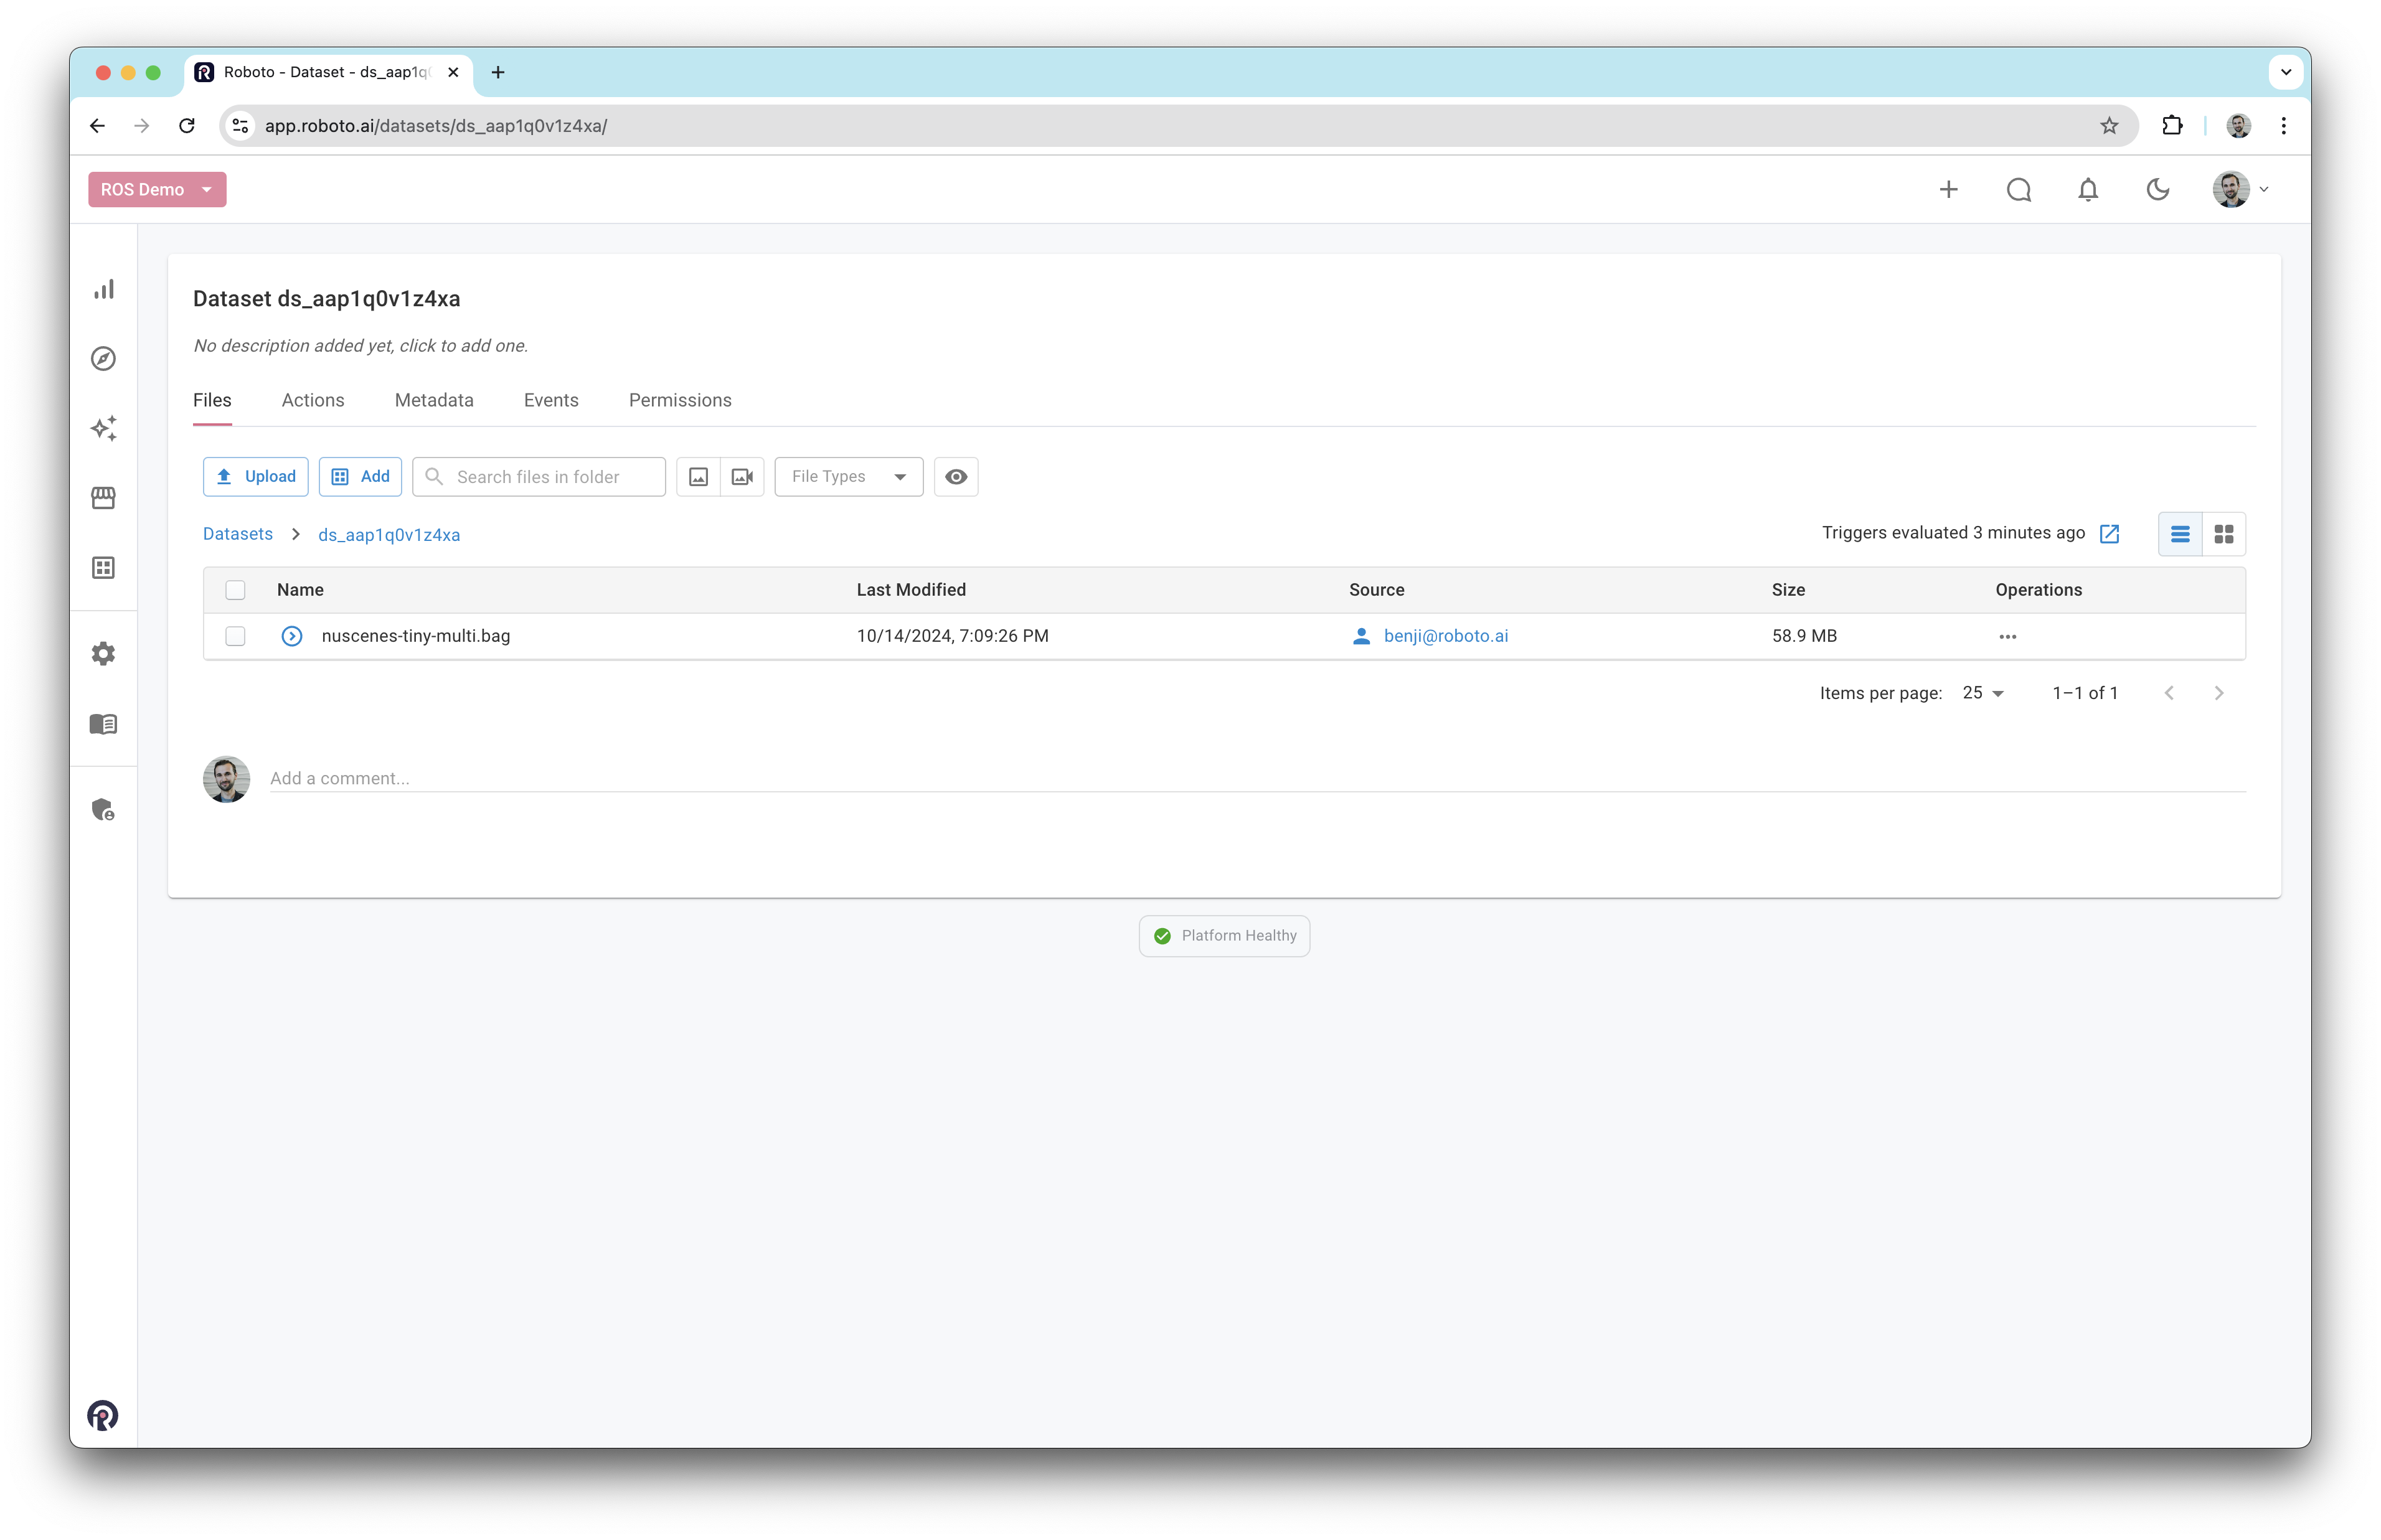This screenshot has height=1540, width=2381.
Task: Open the documentation book sidebar icon
Action: click(104, 724)
